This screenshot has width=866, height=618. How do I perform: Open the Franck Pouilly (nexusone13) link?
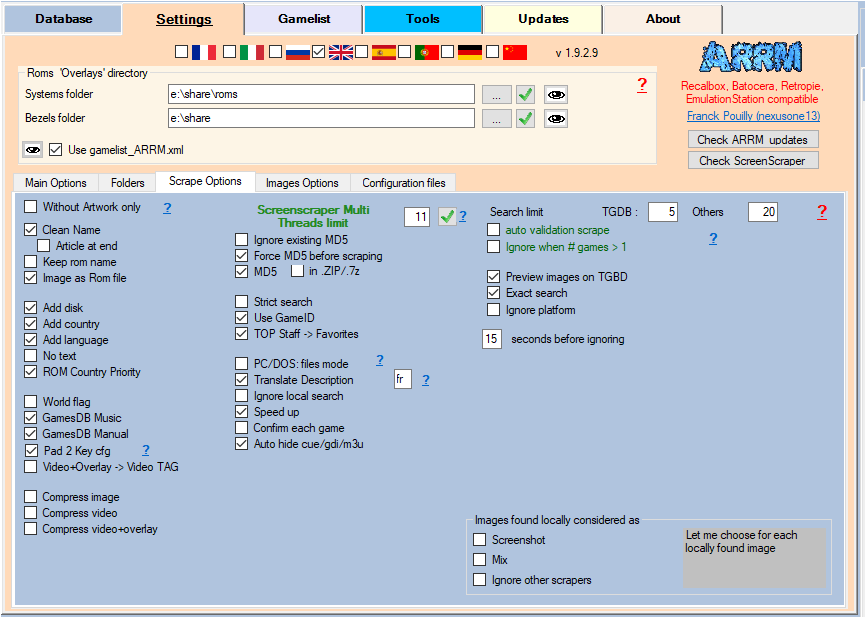(753, 116)
